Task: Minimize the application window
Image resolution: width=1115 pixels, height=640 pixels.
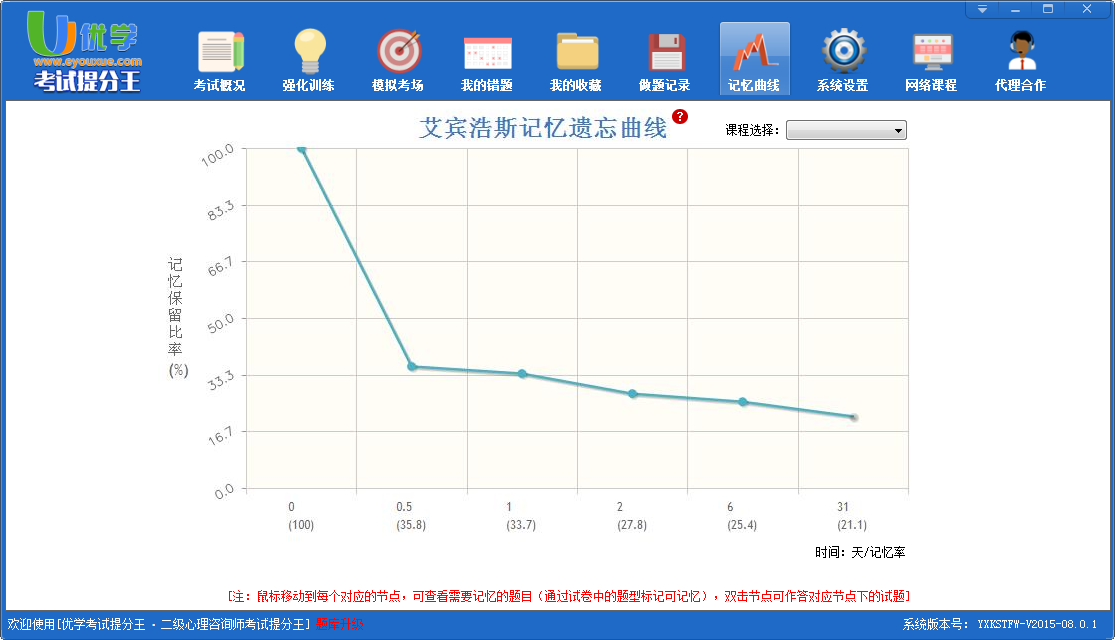Action: click(x=1015, y=9)
